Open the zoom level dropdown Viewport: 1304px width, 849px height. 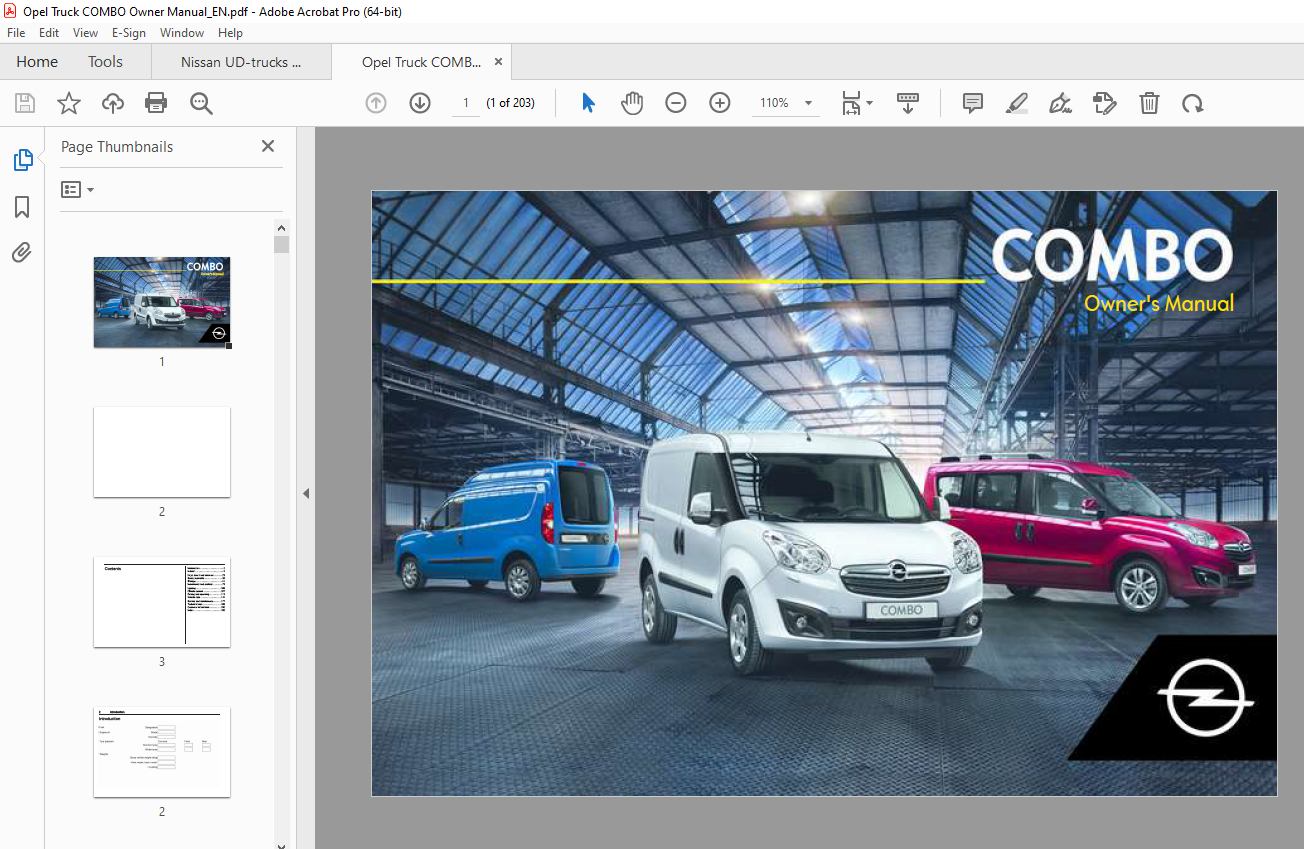808,103
